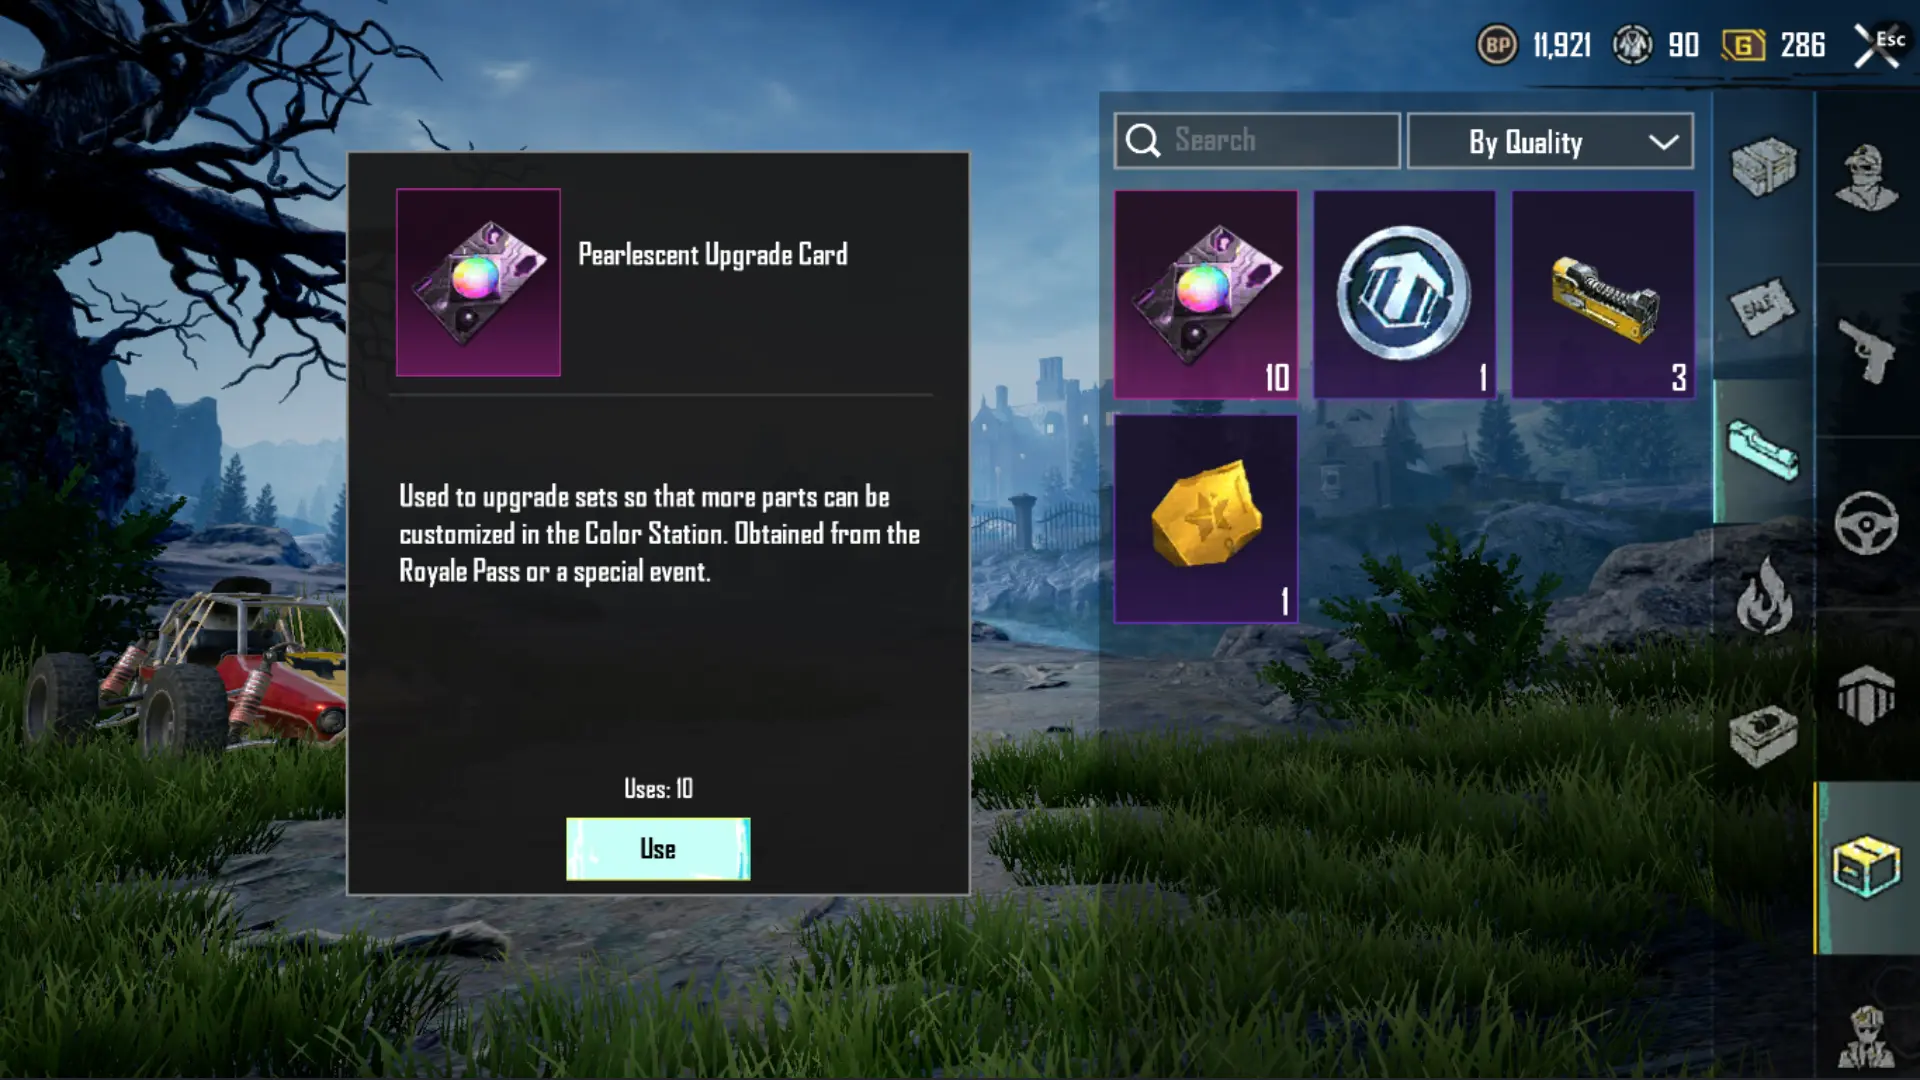Select the silver-blue coin token item
The image size is (1920, 1080).
(x=1404, y=295)
